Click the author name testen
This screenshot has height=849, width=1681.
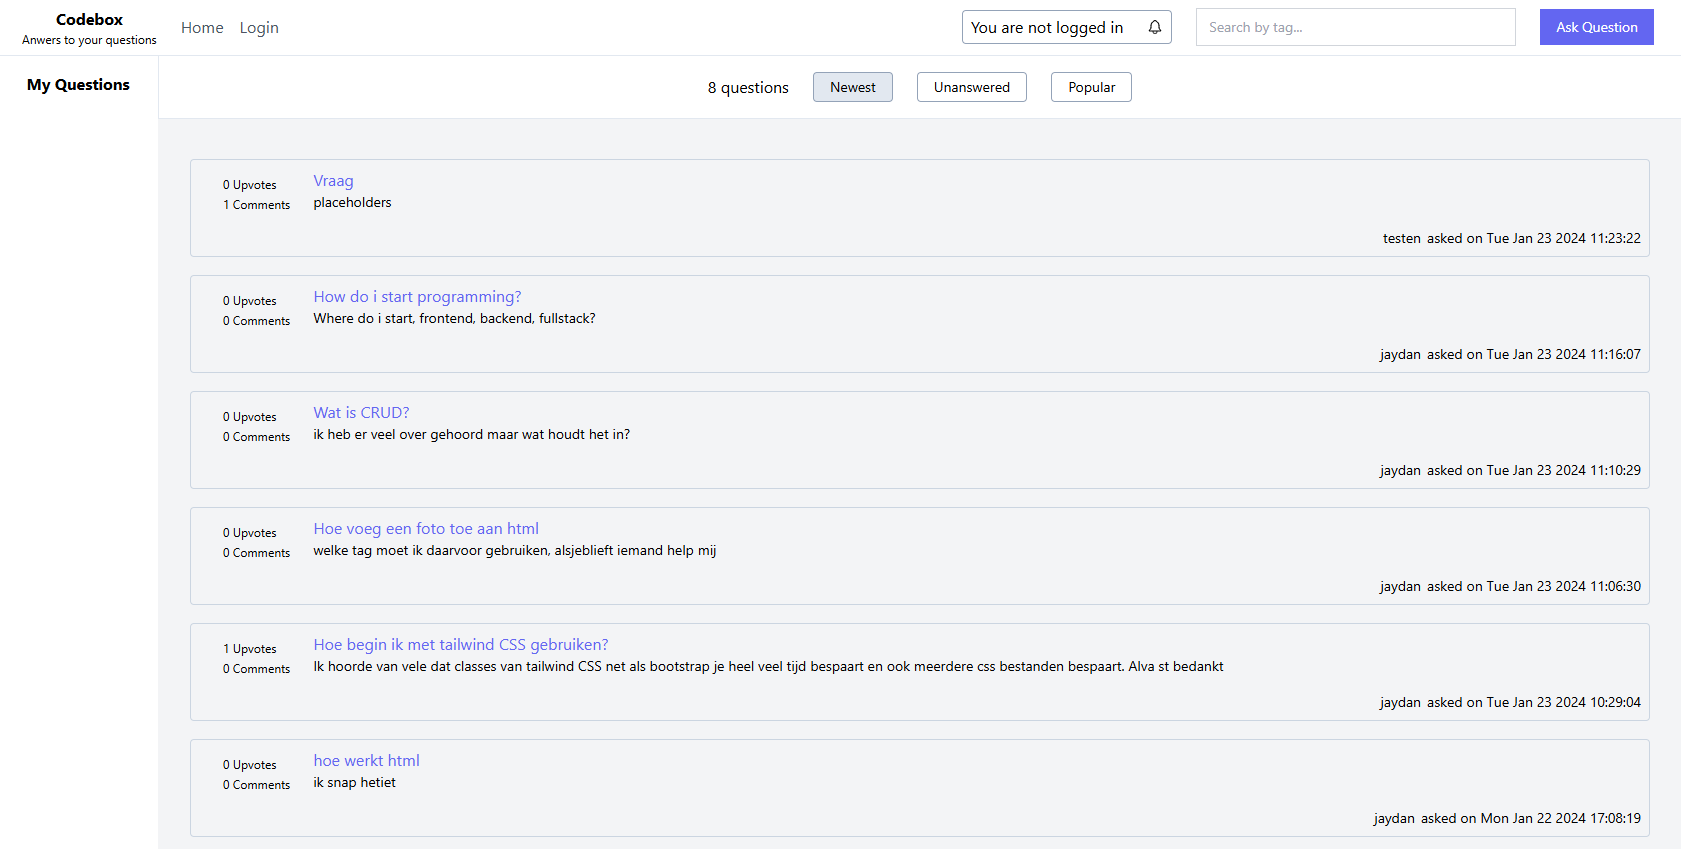[1401, 238]
